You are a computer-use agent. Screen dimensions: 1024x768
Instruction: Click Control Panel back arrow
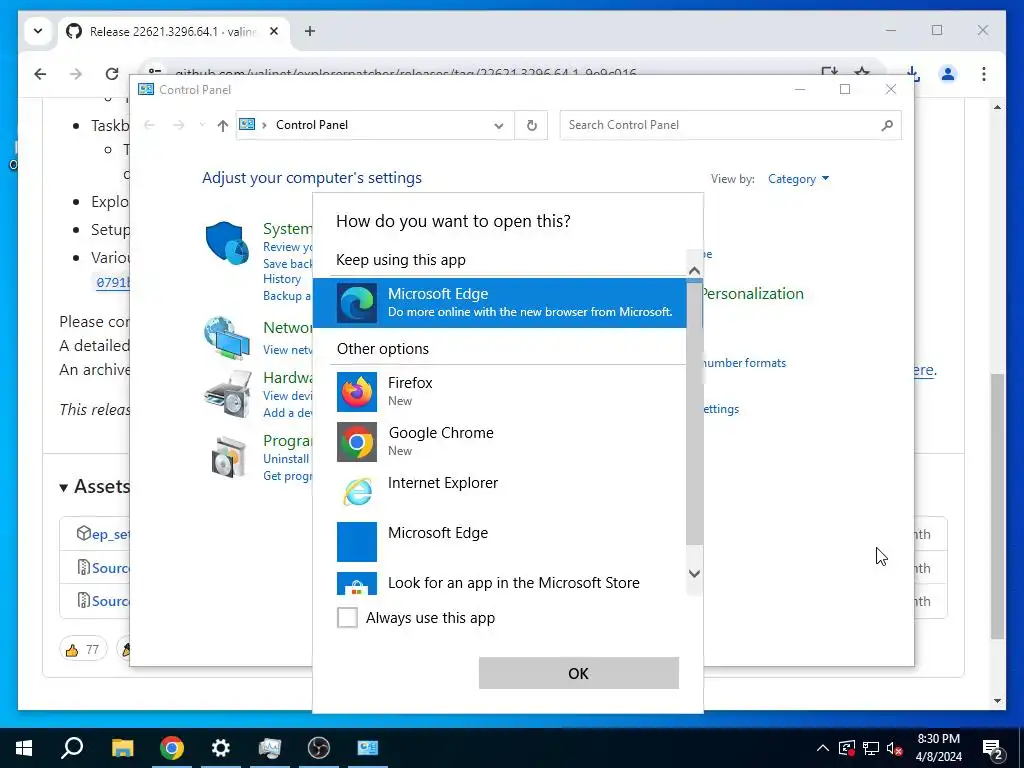click(150, 125)
